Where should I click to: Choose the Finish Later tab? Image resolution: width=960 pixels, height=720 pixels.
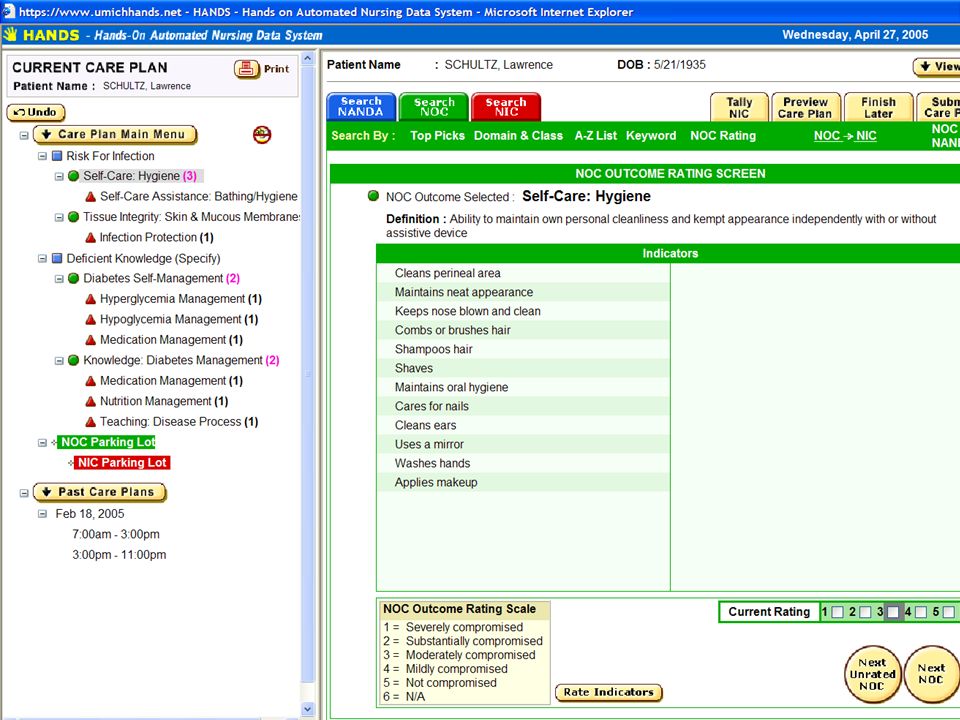coord(879,107)
